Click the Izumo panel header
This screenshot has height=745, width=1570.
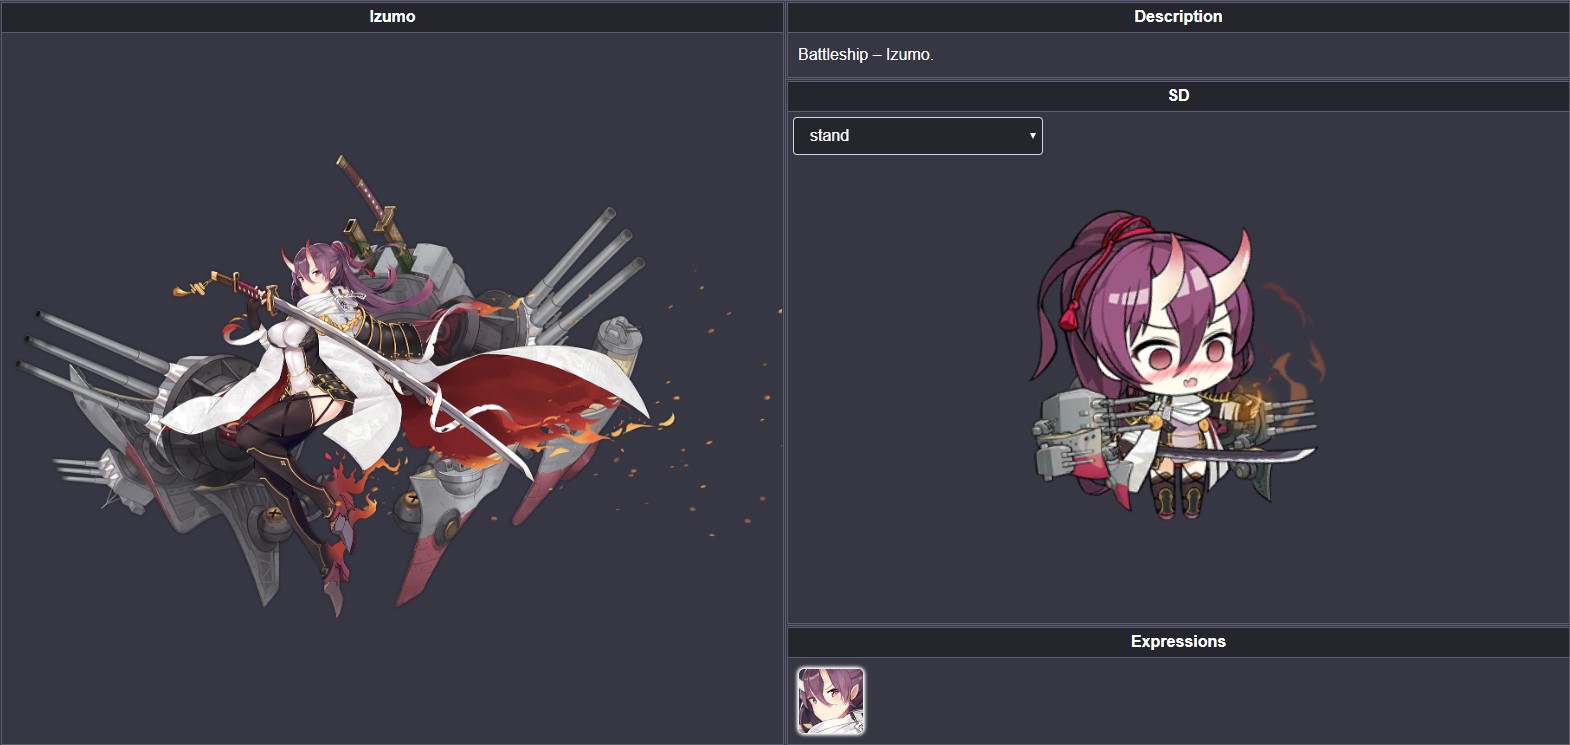click(392, 17)
